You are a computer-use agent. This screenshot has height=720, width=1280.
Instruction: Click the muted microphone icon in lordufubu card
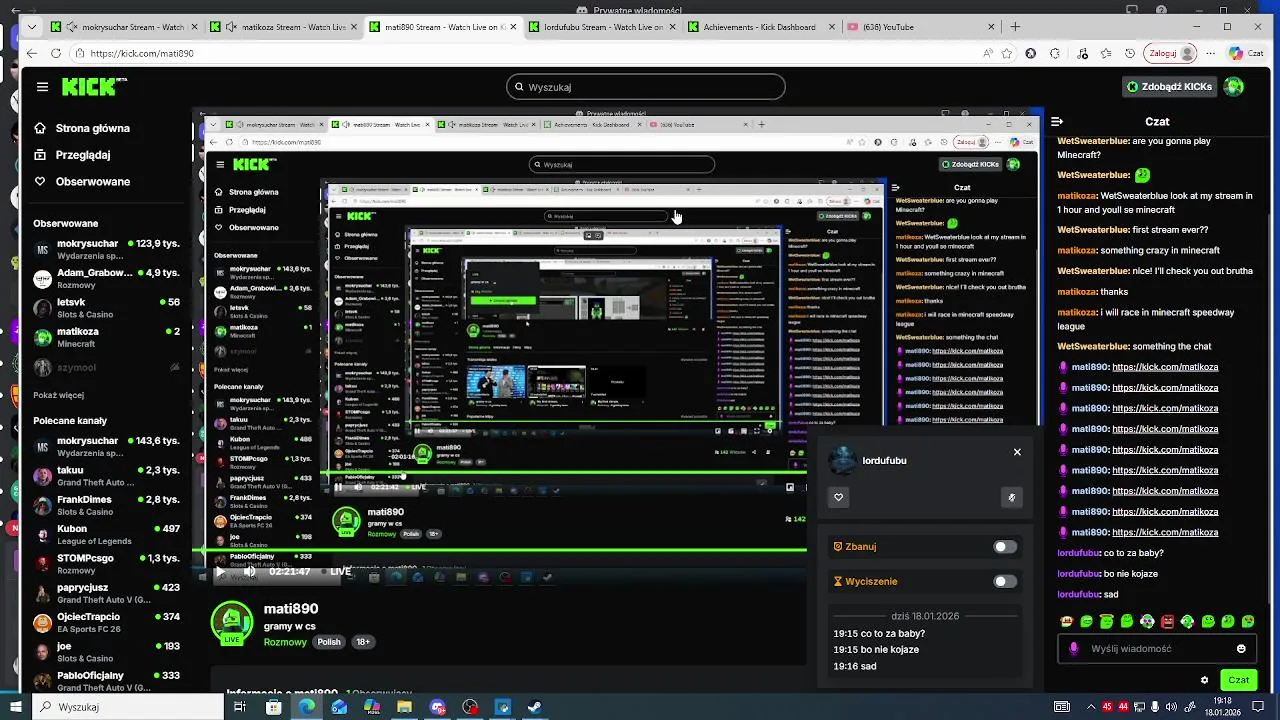(x=1012, y=497)
